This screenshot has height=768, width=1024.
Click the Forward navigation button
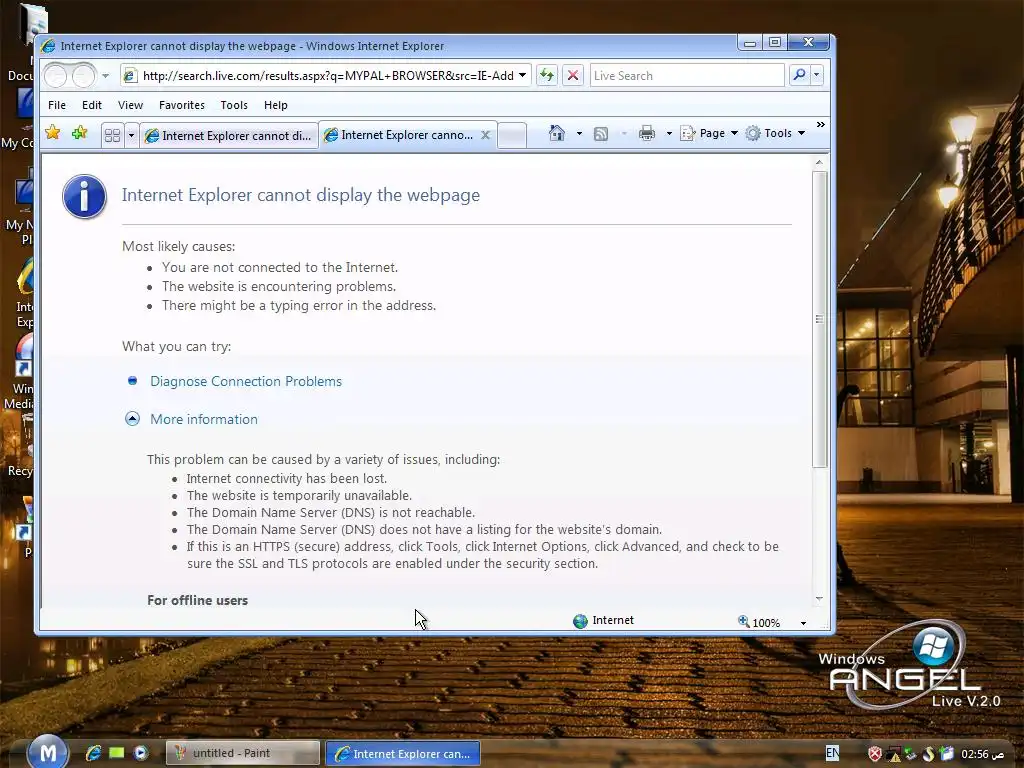coord(84,76)
